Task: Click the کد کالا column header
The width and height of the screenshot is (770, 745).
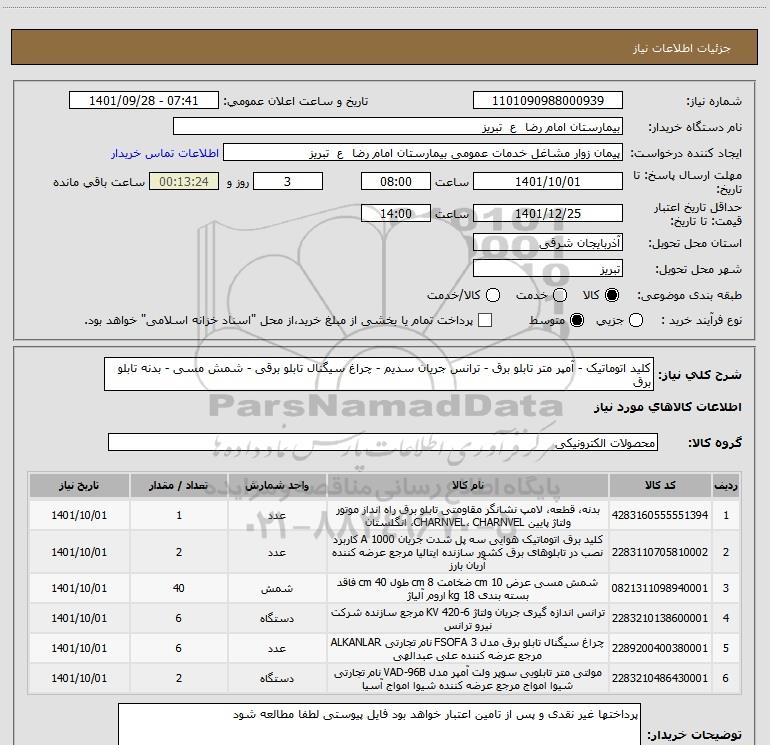Action: [x=660, y=486]
